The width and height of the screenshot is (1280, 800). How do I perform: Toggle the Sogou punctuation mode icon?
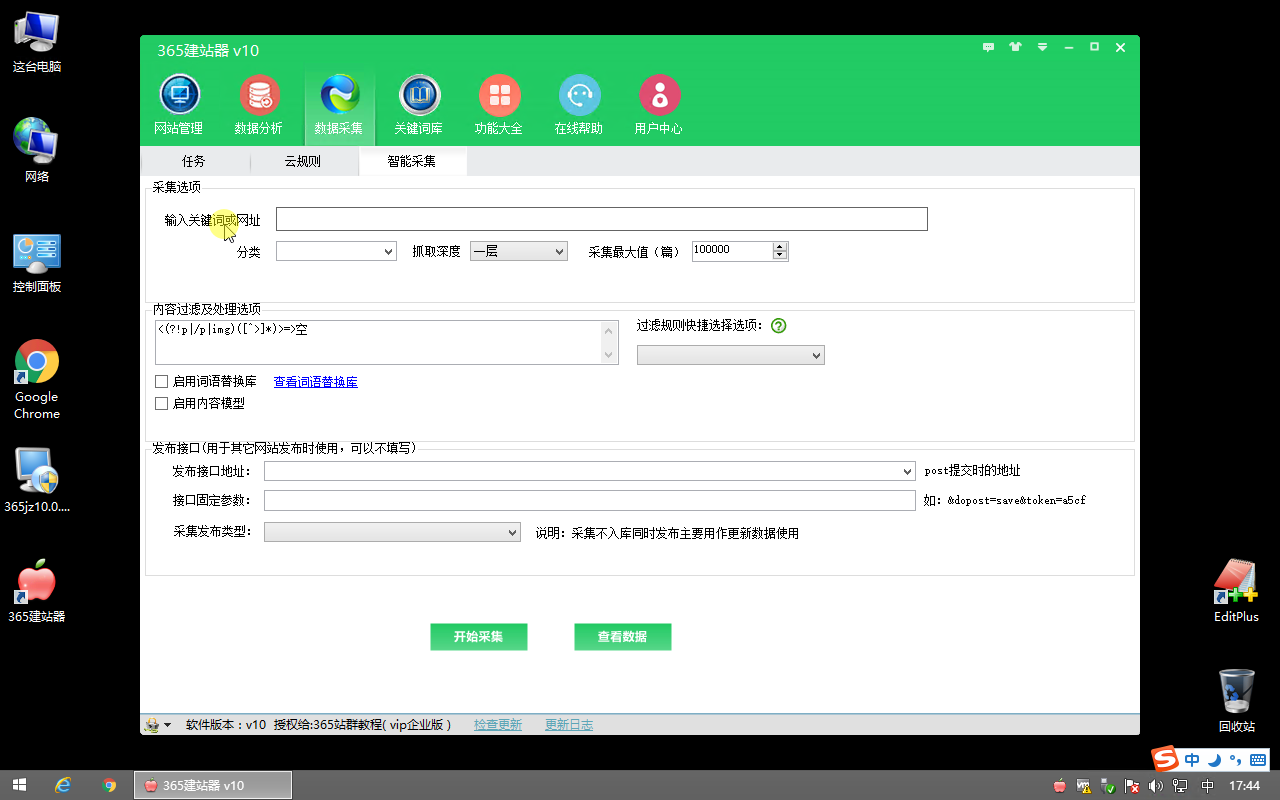point(1236,759)
